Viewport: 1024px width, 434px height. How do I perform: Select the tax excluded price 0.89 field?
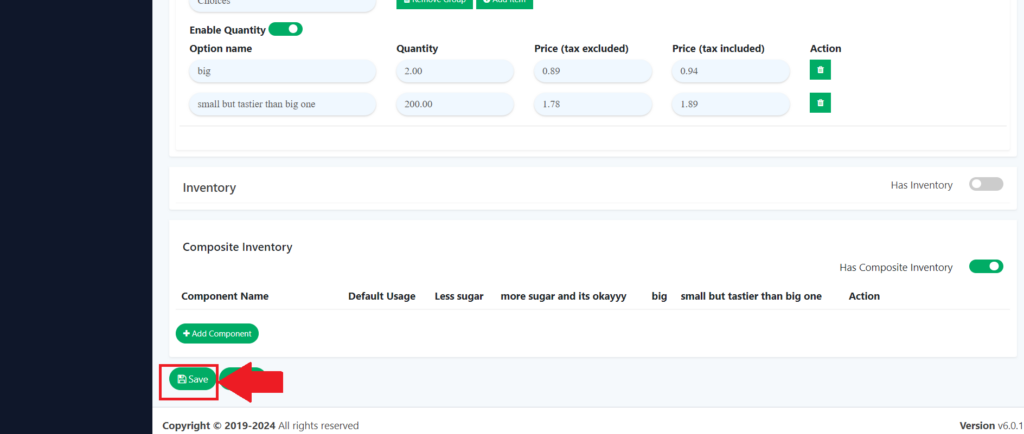[x=593, y=71]
